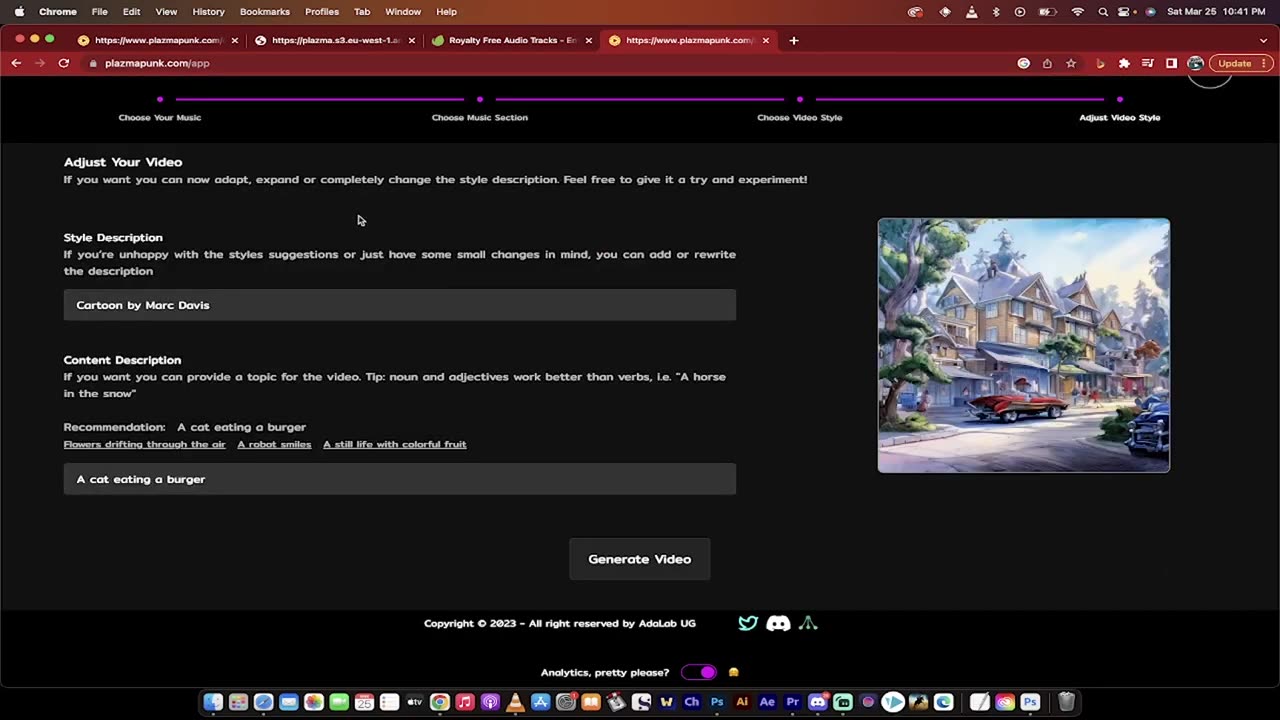Image resolution: width=1280 pixels, height=720 pixels.
Task: Open Discord from the dock
Action: pyautogui.click(x=816, y=702)
